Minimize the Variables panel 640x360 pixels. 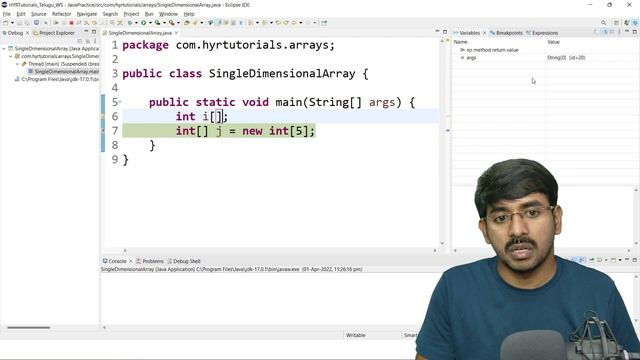[x=627, y=31]
